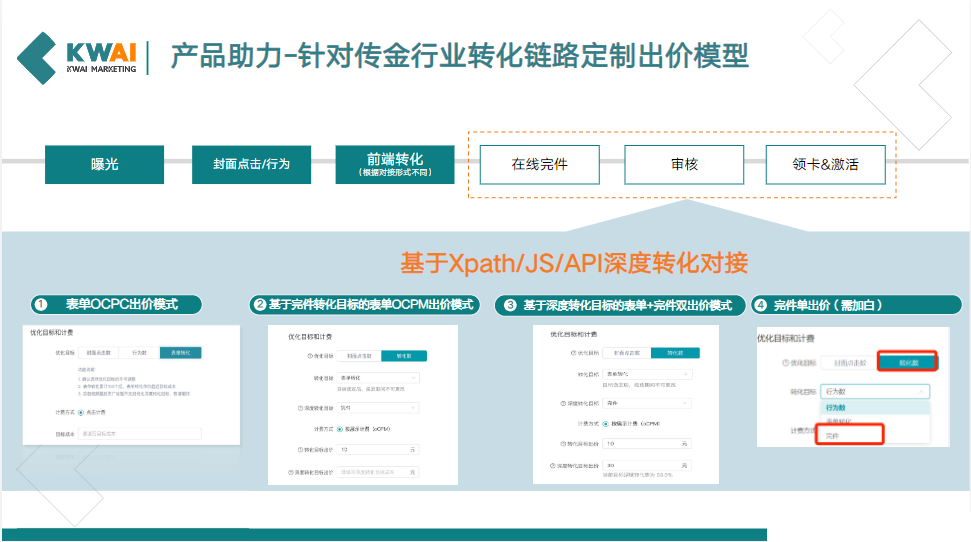Click the help icon beside 深度转化目标出价 in panel 3
Viewport: 971px width, 542px height.
[x=552, y=465]
